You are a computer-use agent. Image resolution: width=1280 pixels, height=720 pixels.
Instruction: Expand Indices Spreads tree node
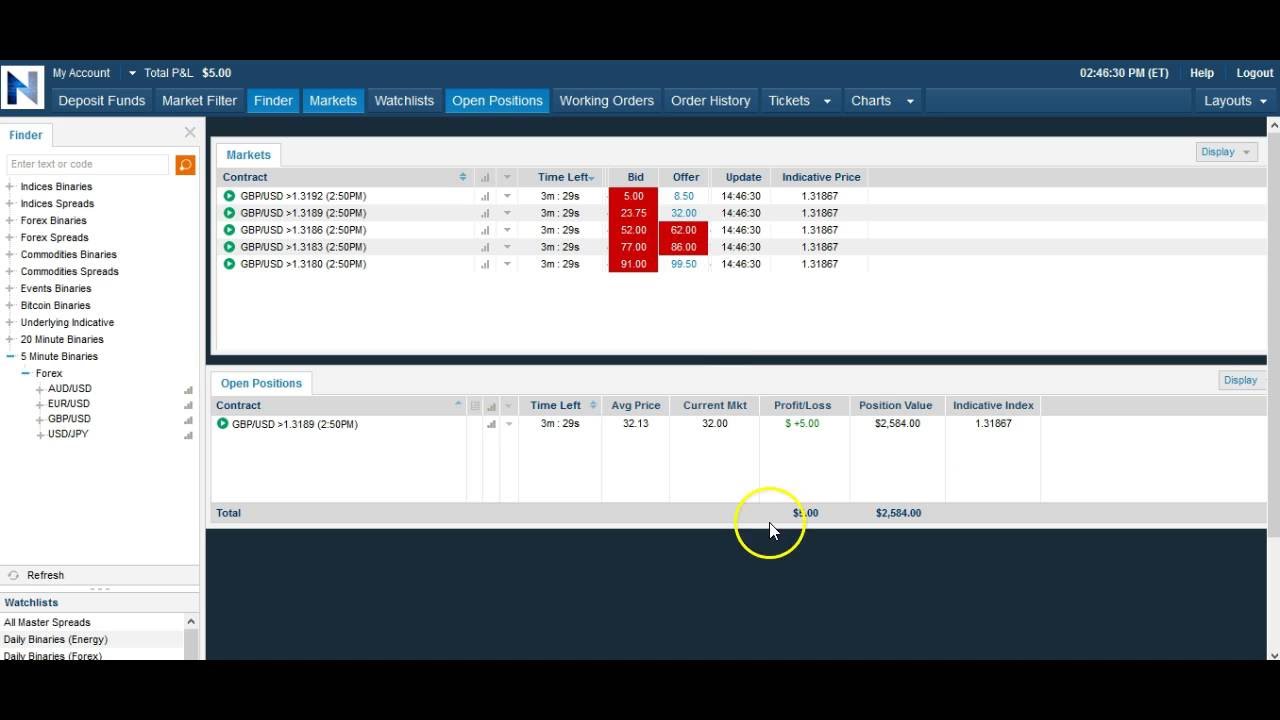click(10, 204)
